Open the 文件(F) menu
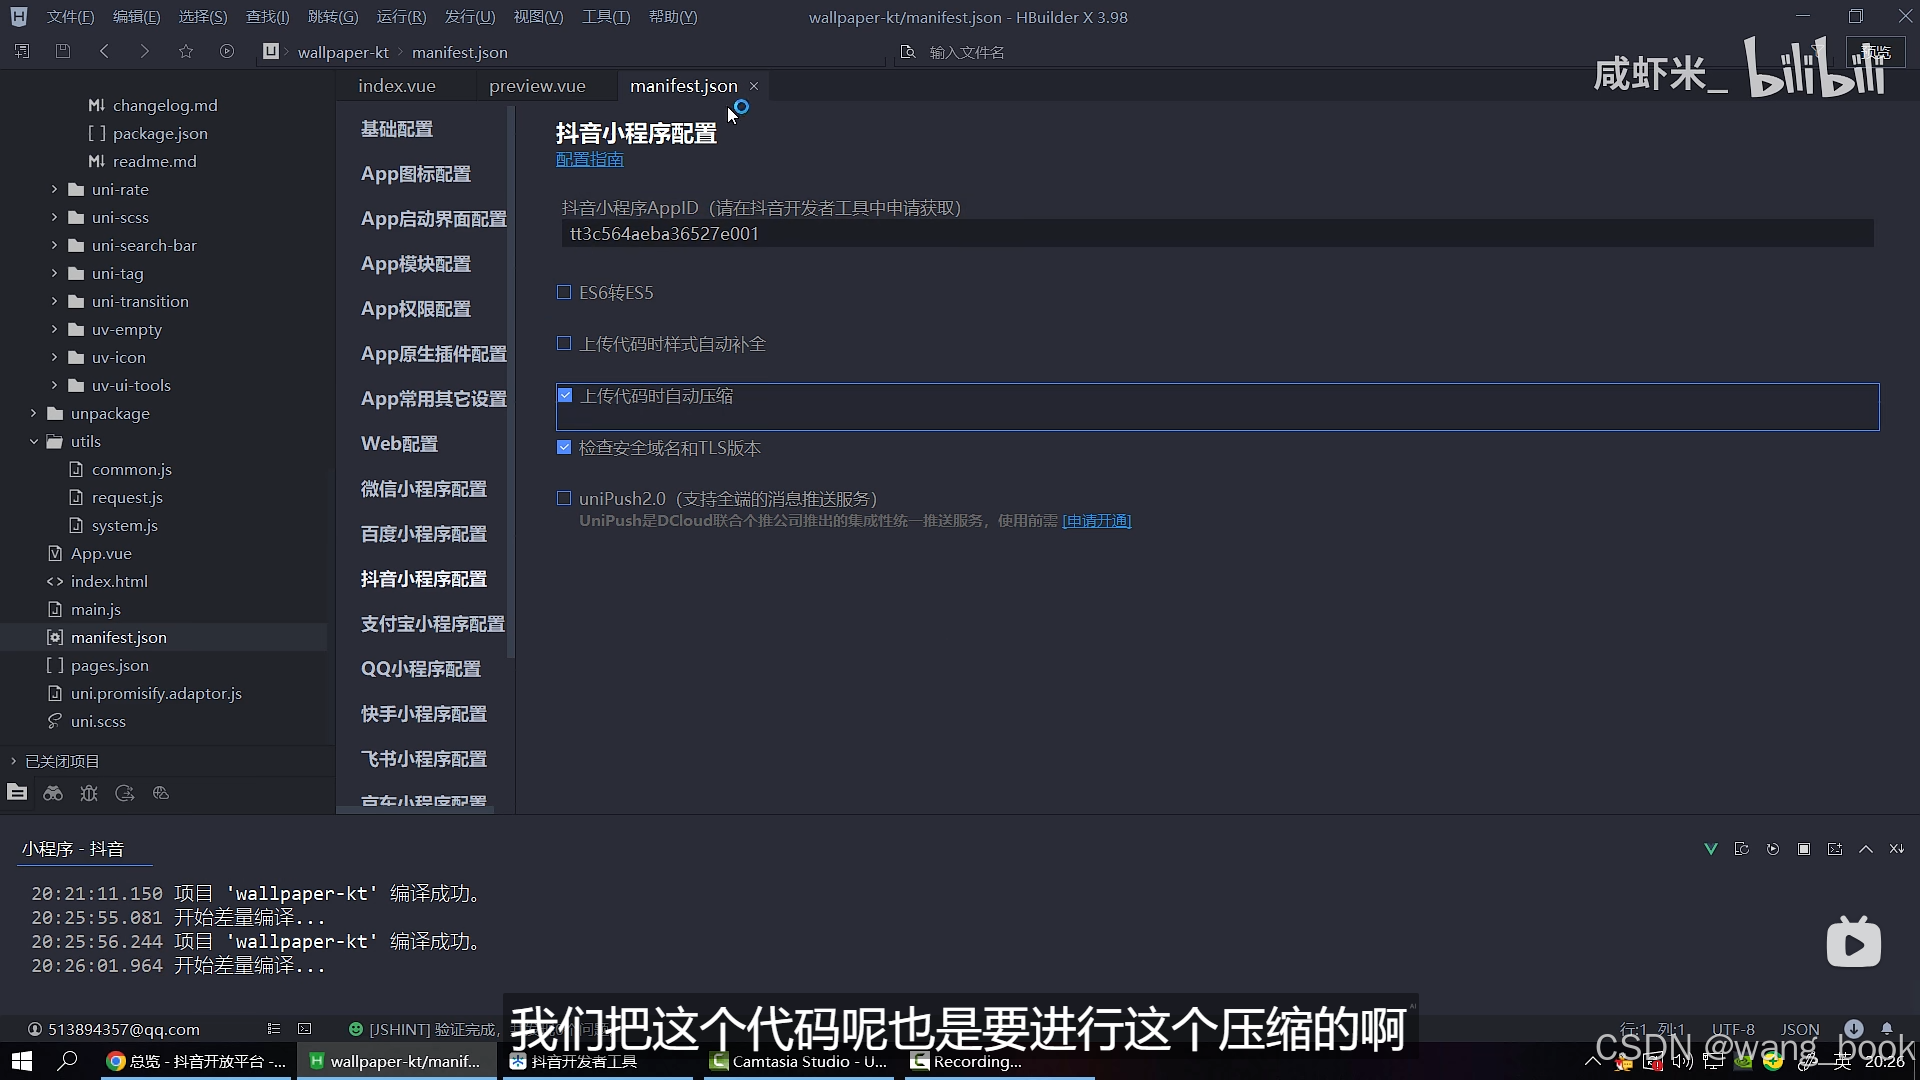Screen dimensions: 1920x1080 tap(70, 17)
